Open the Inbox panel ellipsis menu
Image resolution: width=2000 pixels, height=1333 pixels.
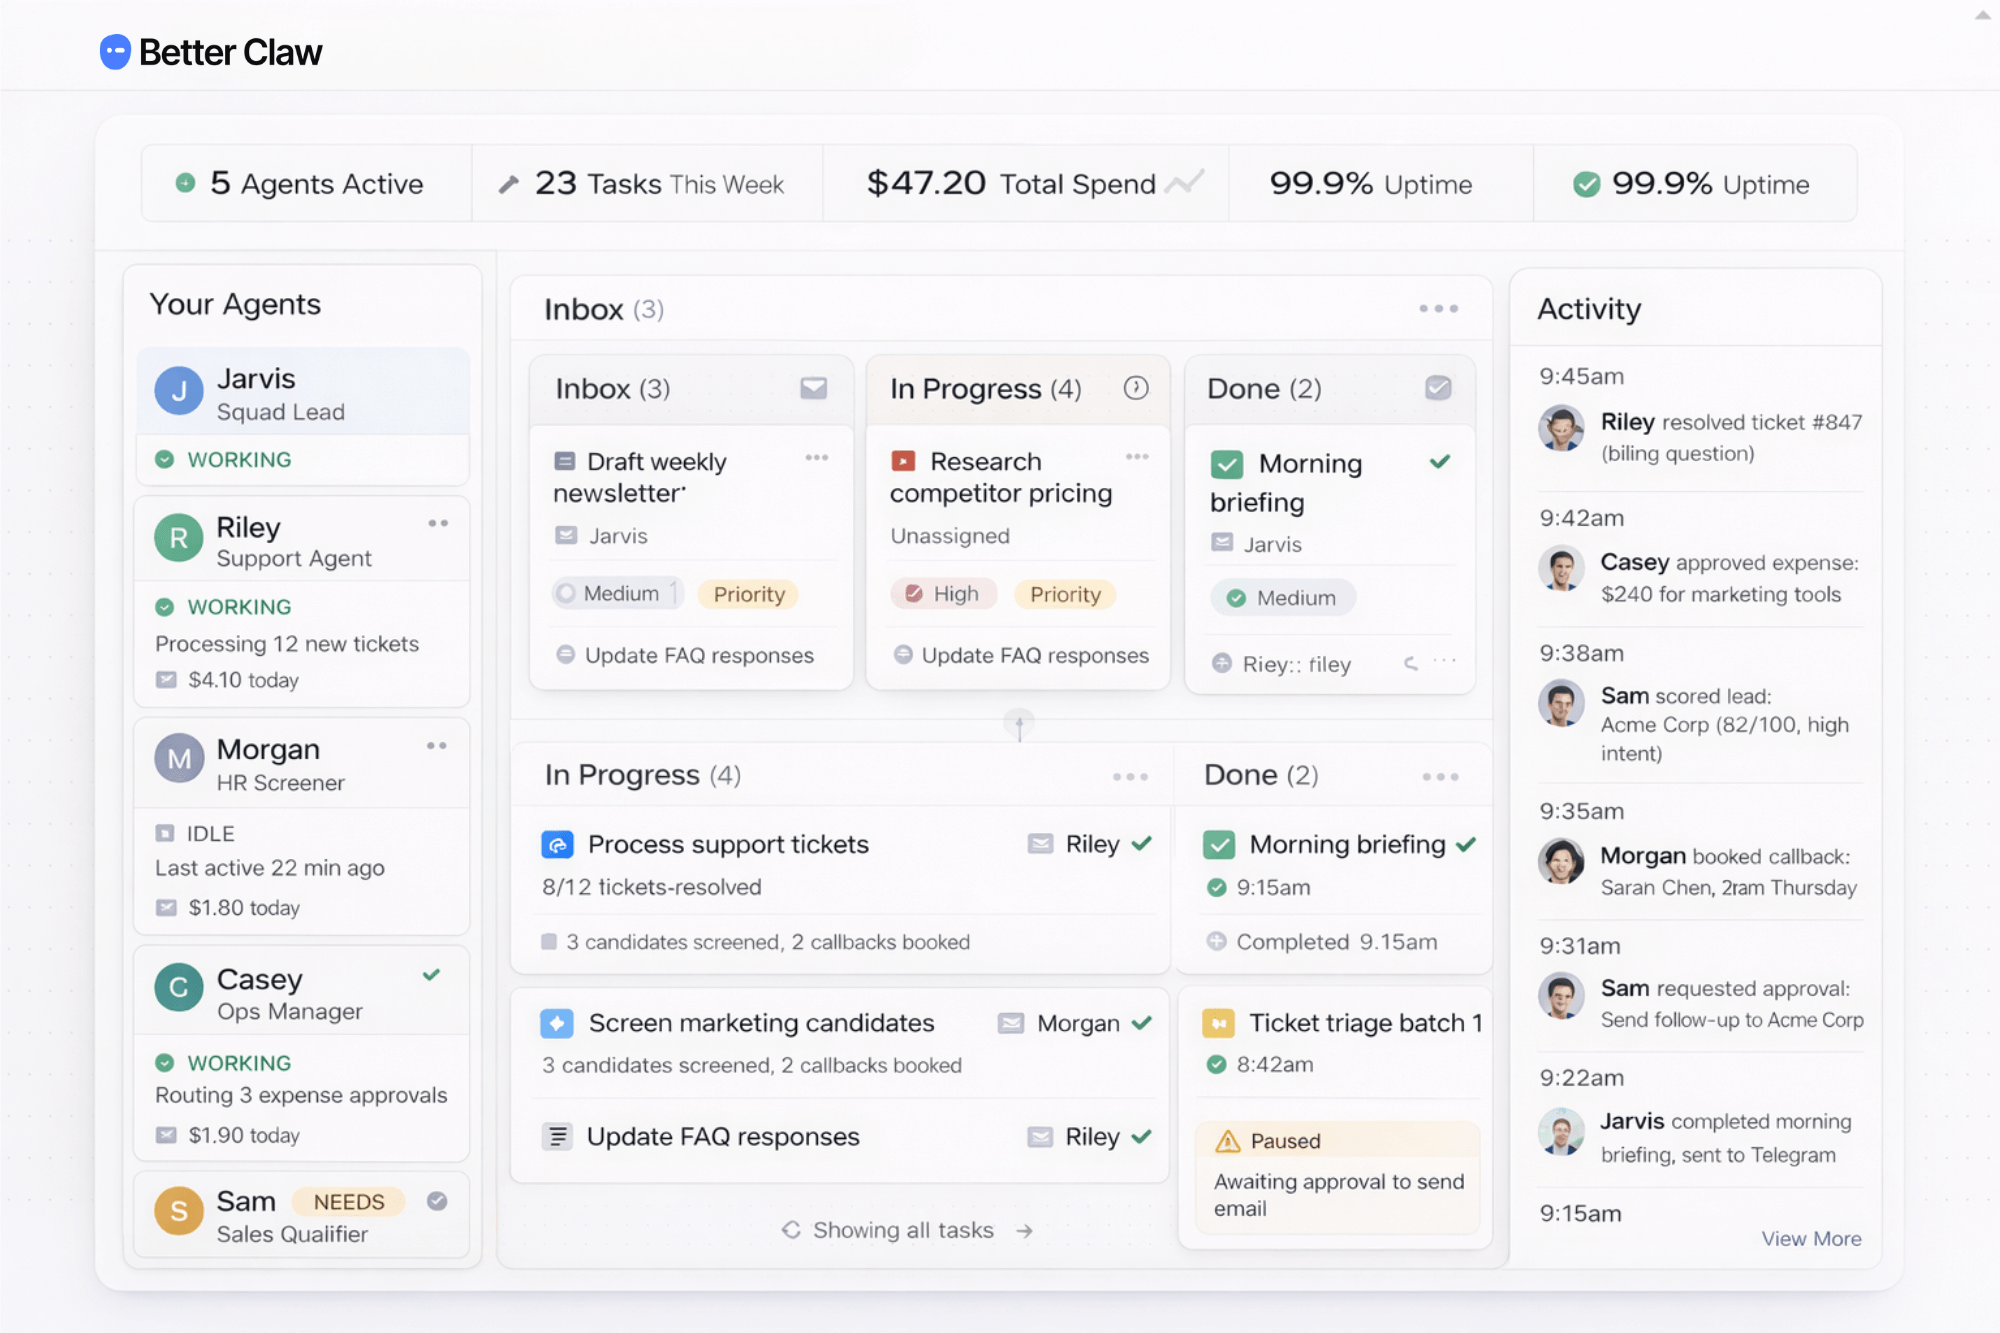point(1438,309)
